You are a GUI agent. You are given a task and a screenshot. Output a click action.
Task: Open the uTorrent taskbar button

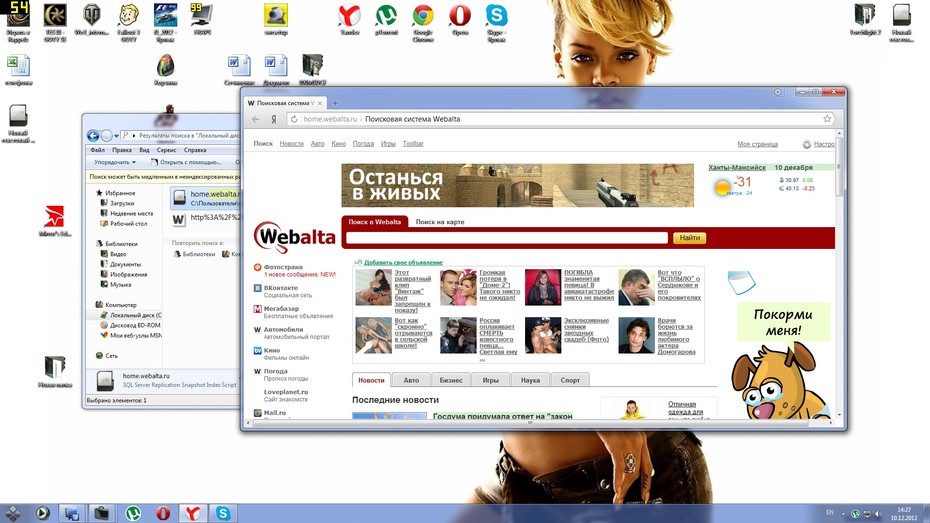click(133, 513)
